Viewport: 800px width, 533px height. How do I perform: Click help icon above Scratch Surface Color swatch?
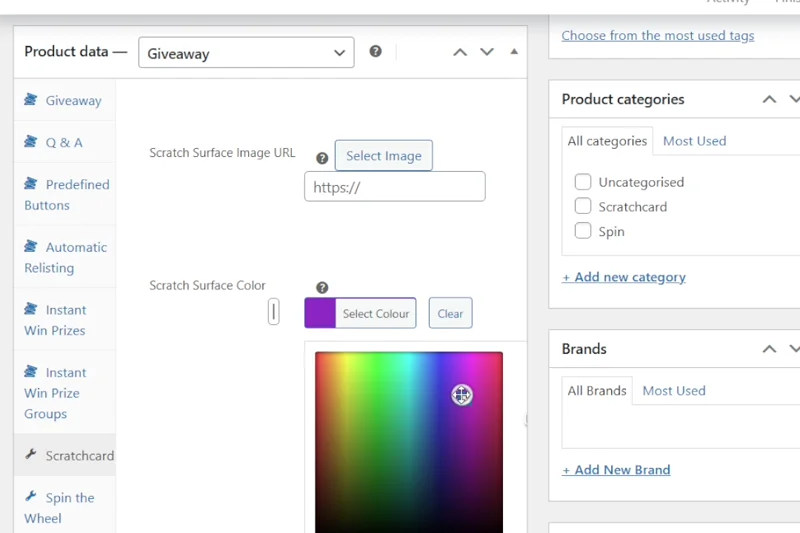coord(322,287)
